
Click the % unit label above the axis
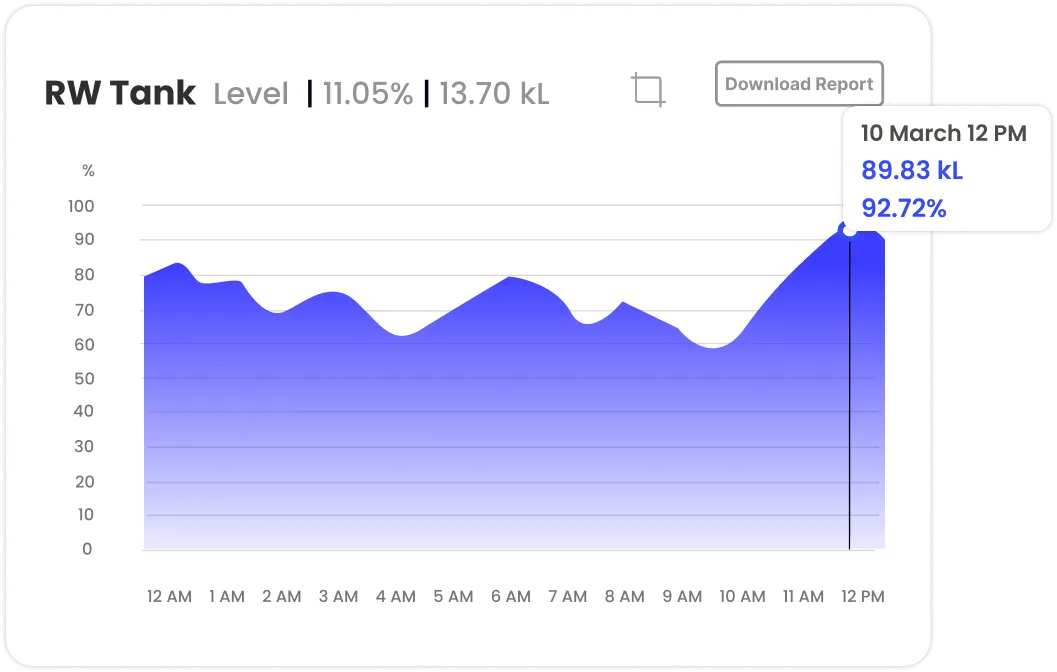tap(88, 171)
